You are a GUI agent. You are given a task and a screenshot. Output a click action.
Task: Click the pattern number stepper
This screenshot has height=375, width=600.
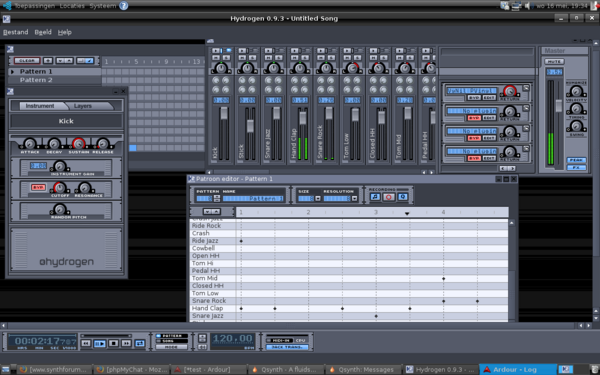tap(217, 199)
